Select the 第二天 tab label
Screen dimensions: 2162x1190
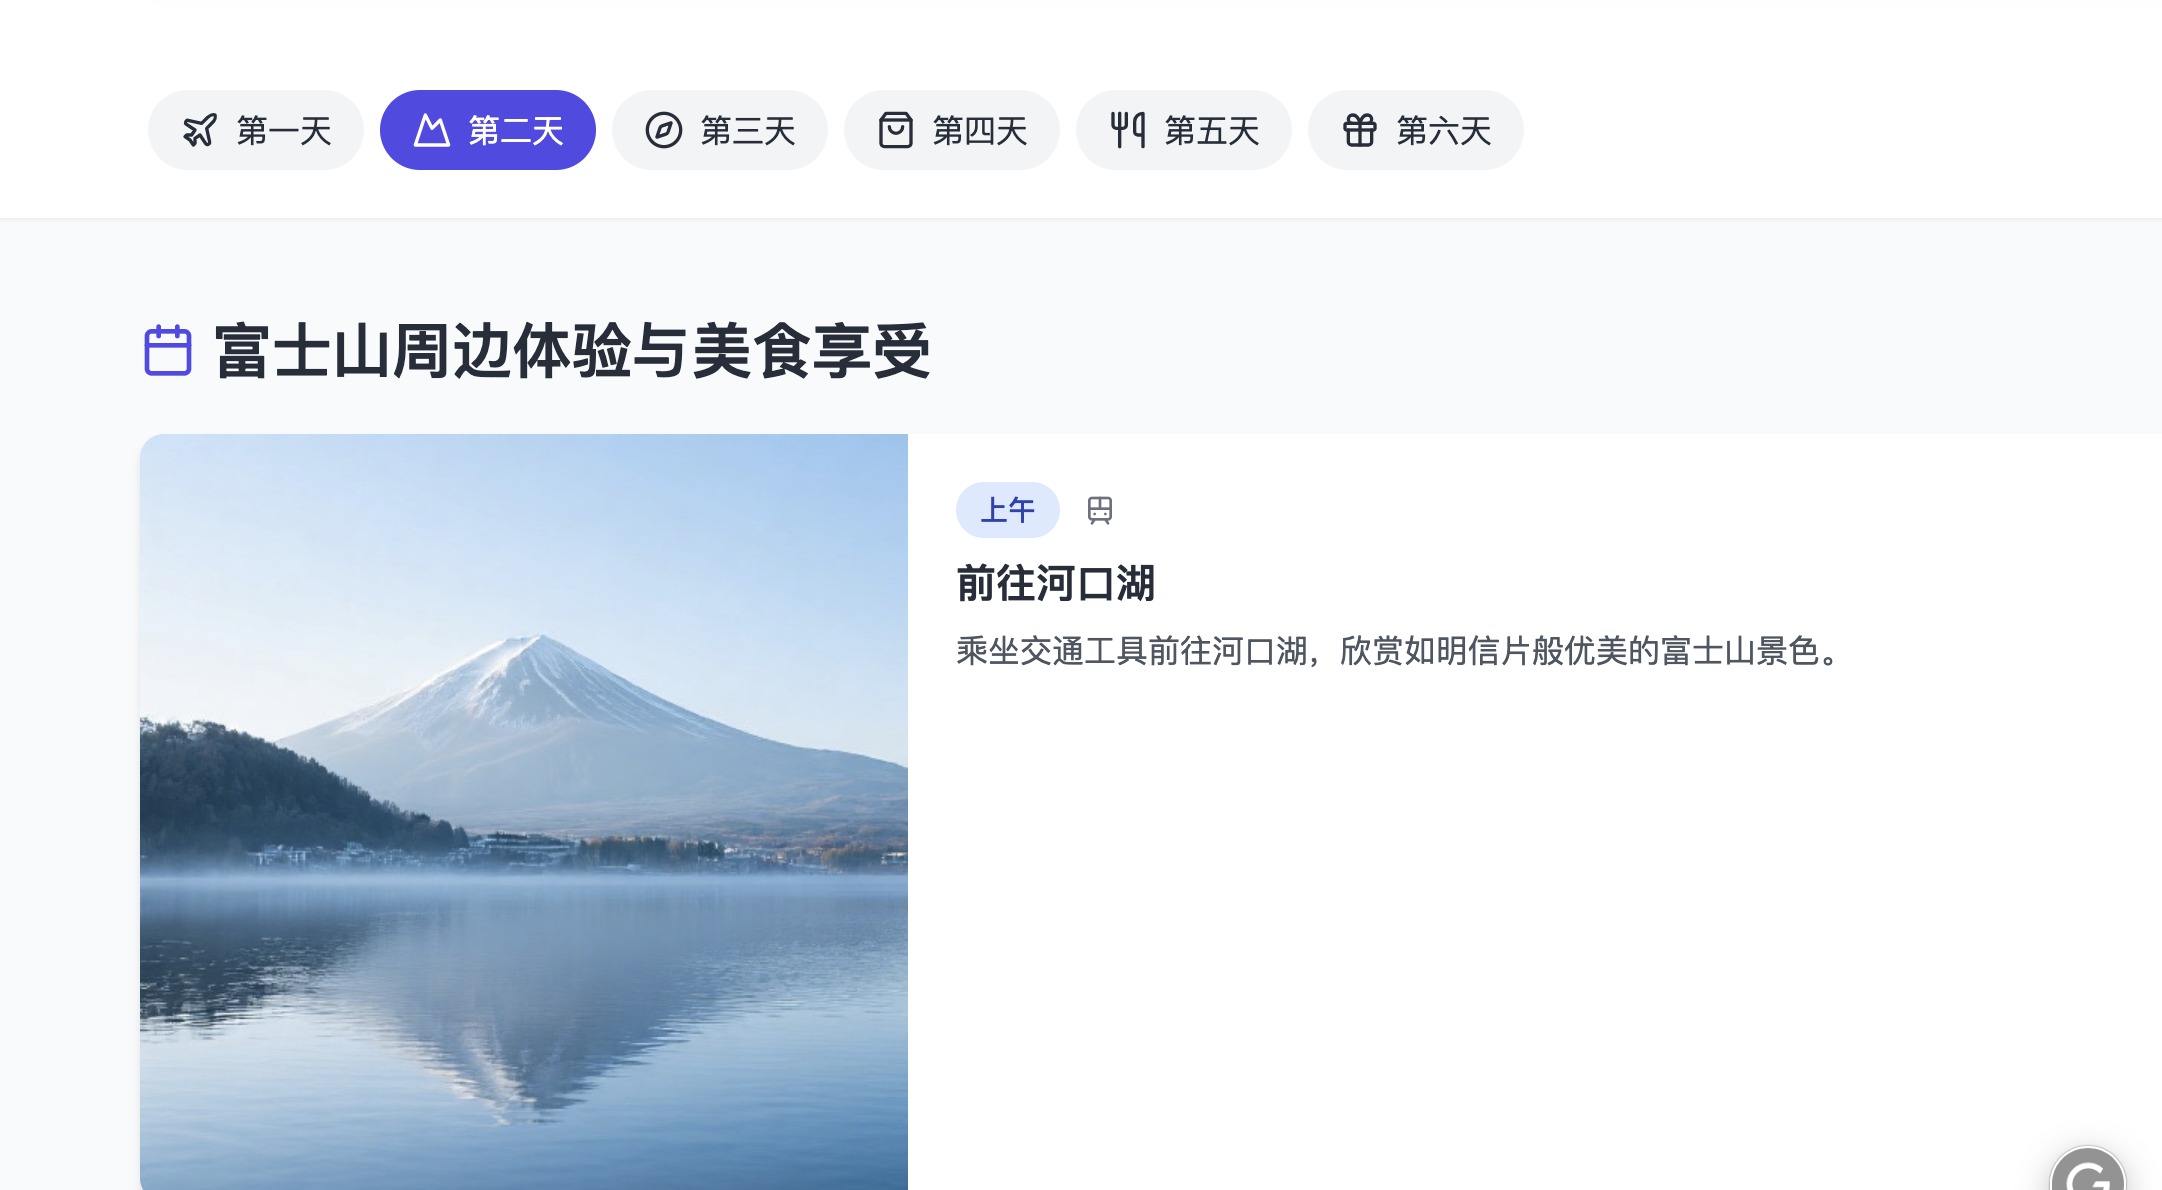click(516, 130)
